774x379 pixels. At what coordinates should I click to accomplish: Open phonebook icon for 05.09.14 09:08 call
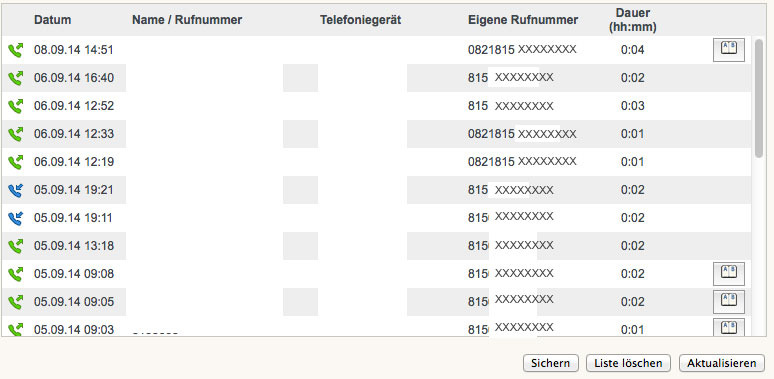coord(729,273)
